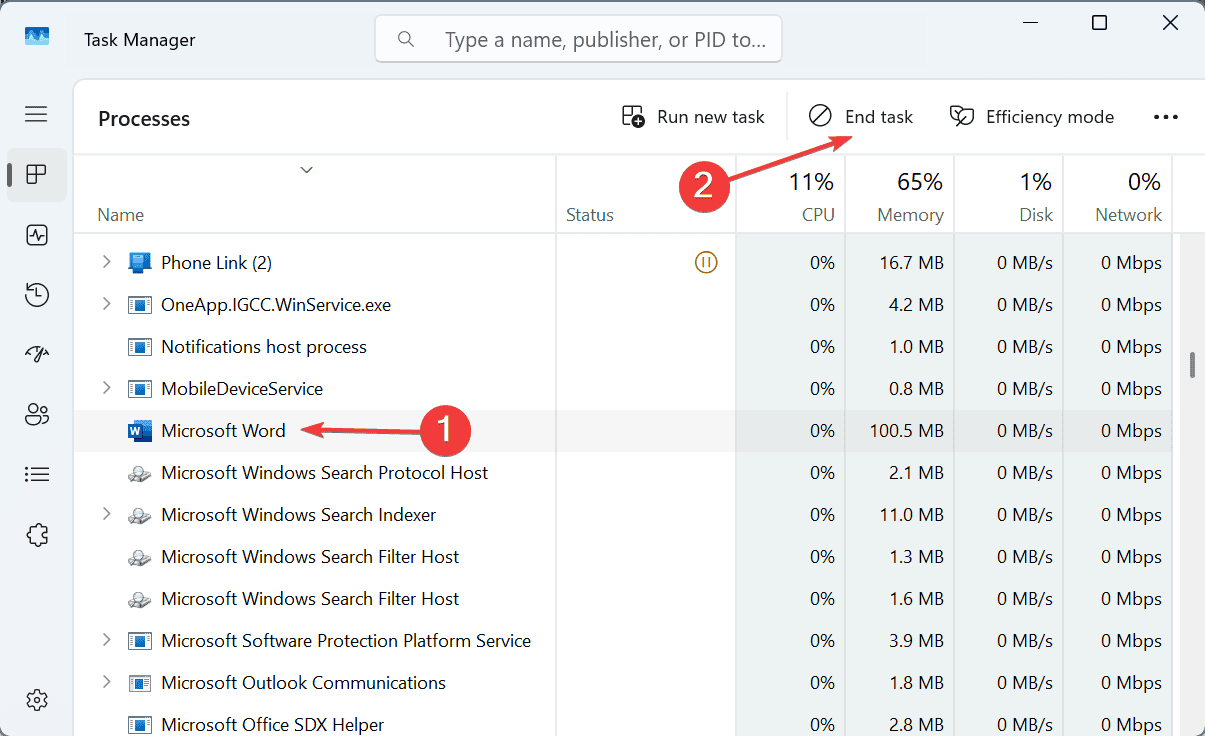Screen dimensions: 1205x736
Task: Collapse the column header chevron above Name
Action: (307, 170)
